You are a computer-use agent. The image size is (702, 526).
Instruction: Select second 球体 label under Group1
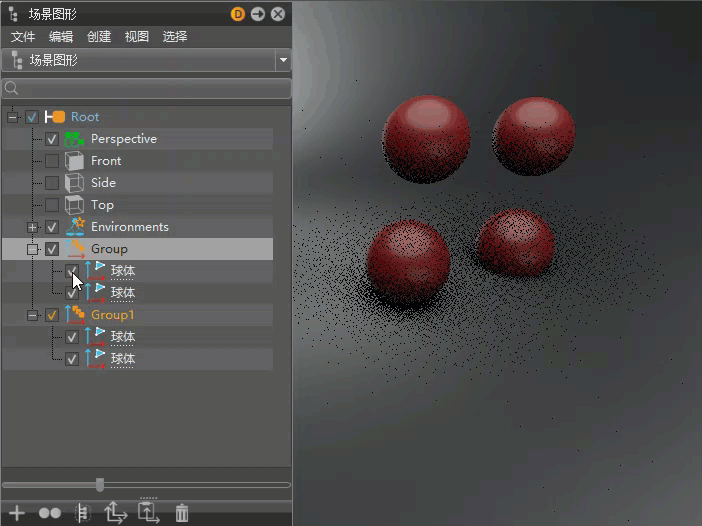pos(123,359)
